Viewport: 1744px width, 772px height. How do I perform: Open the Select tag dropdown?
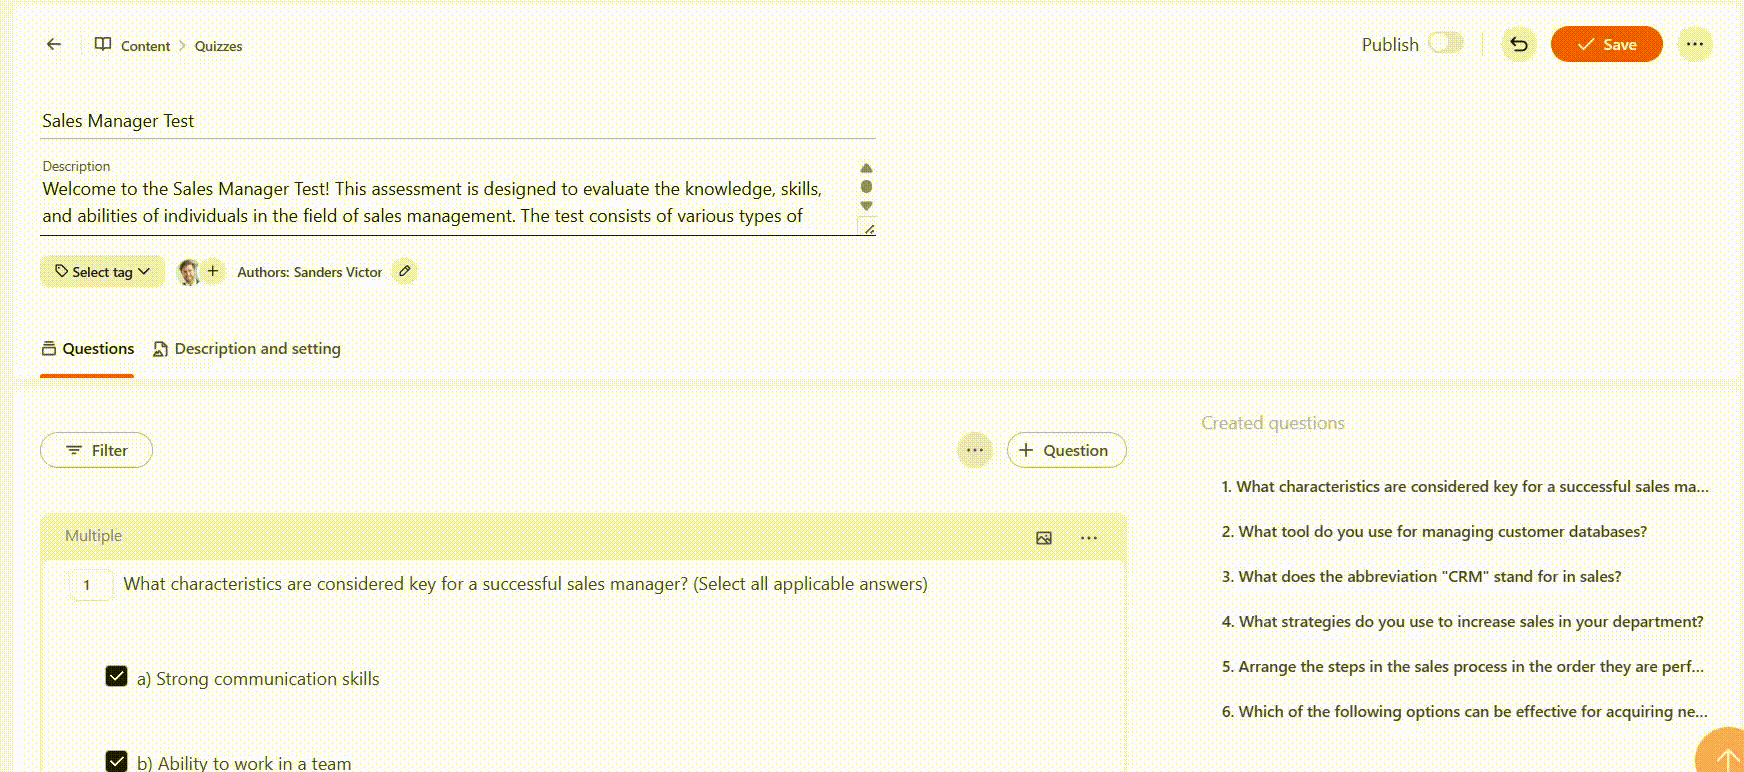coord(102,271)
